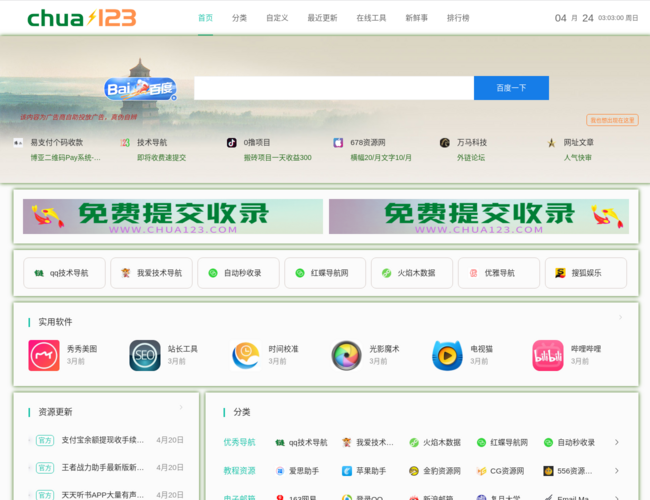
Task: Click 即将收费速提交 ad text
Action: pyautogui.click(x=162, y=158)
